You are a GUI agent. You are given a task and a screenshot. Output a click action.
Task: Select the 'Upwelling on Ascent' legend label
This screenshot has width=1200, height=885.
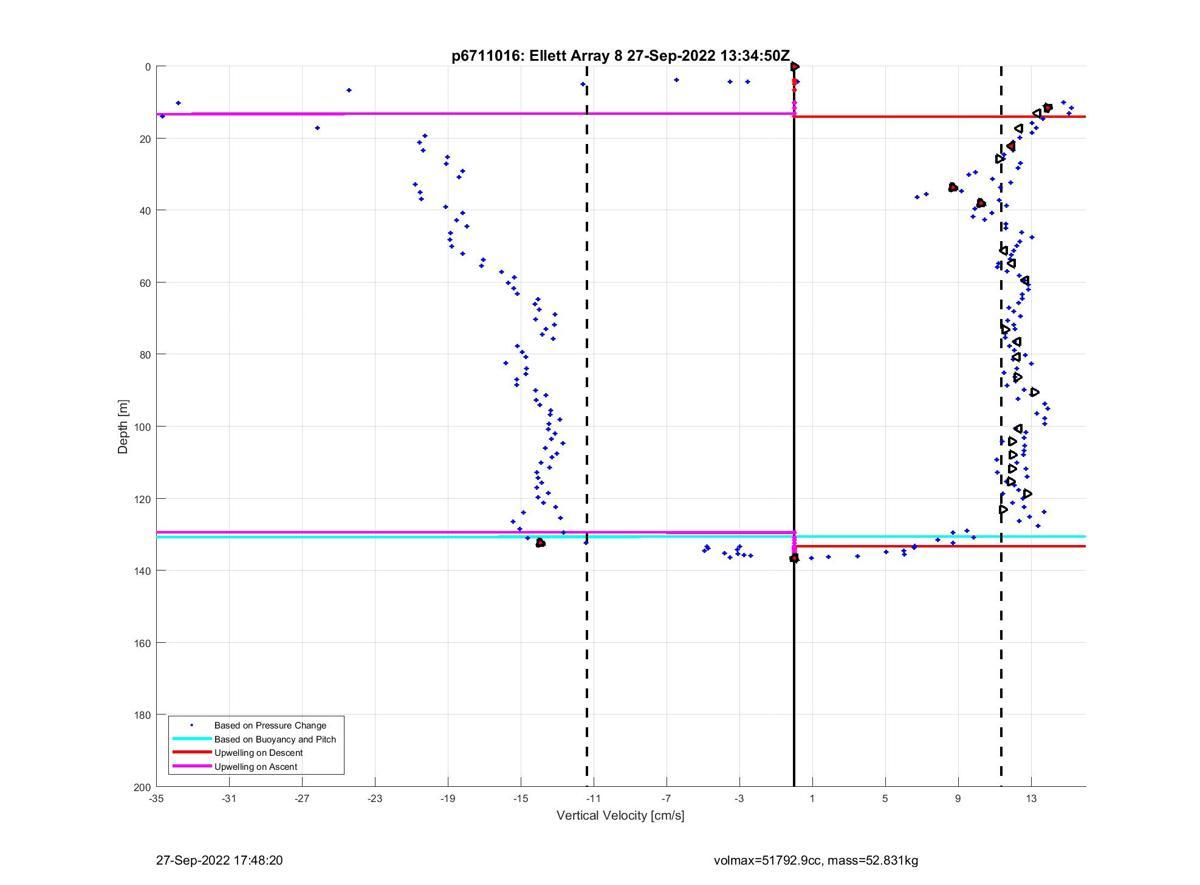[x=255, y=767]
